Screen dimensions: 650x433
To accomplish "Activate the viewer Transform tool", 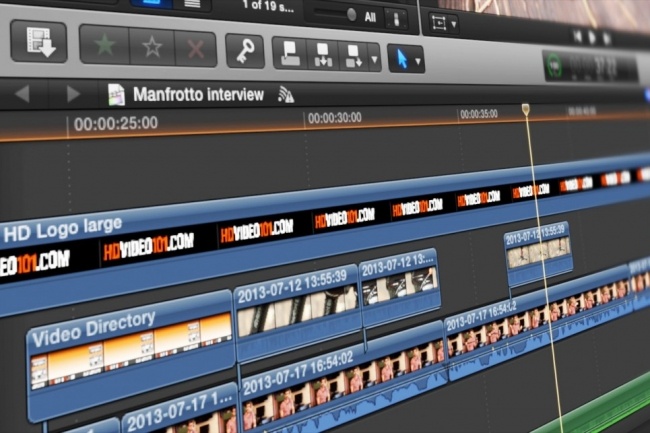I will (x=439, y=22).
